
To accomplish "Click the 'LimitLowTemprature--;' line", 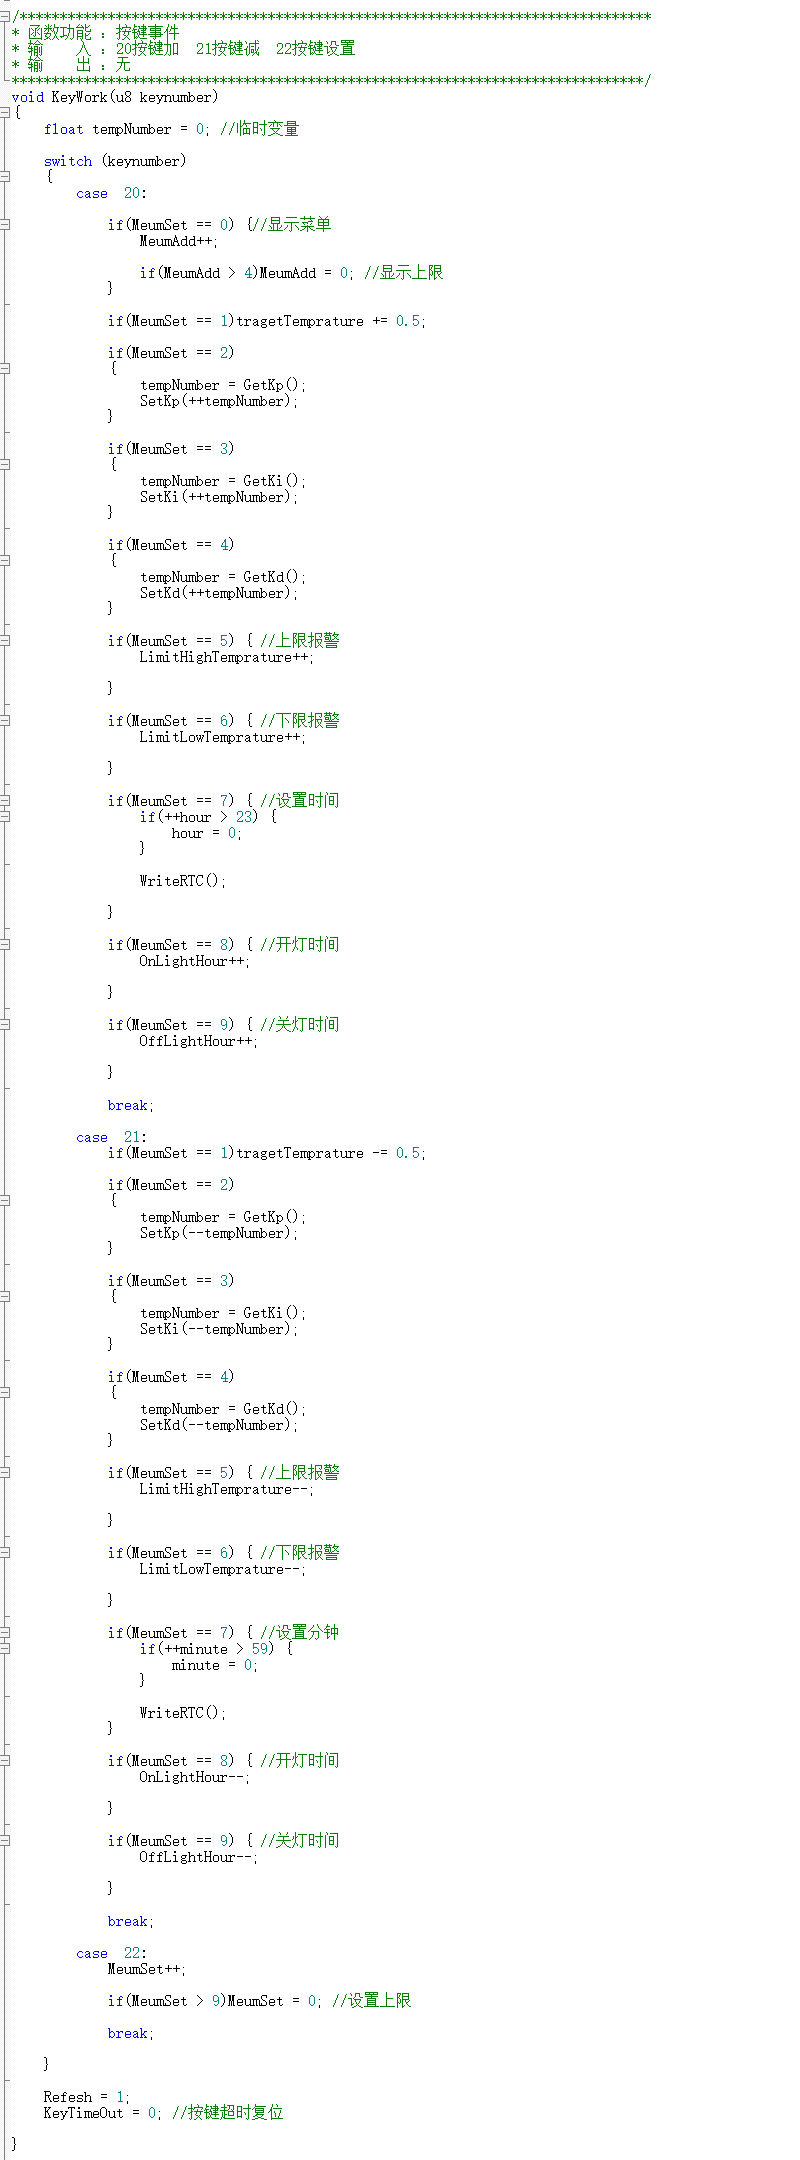I will click(x=223, y=1569).
